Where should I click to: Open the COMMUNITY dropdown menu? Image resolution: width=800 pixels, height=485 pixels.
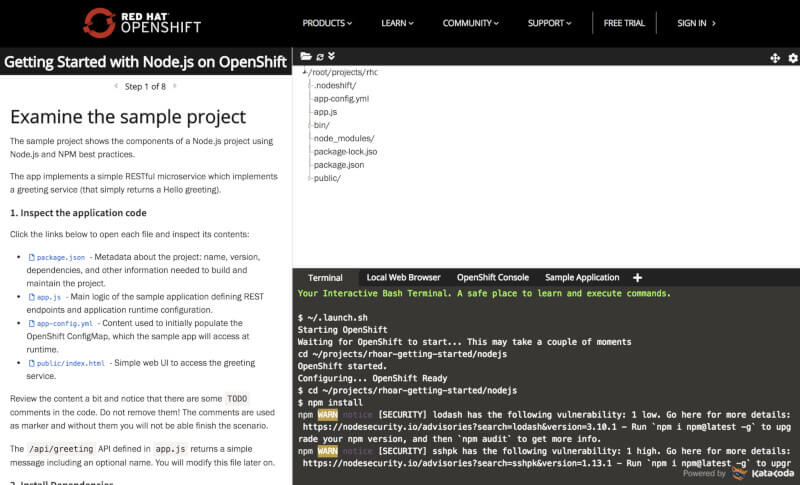pos(470,23)
